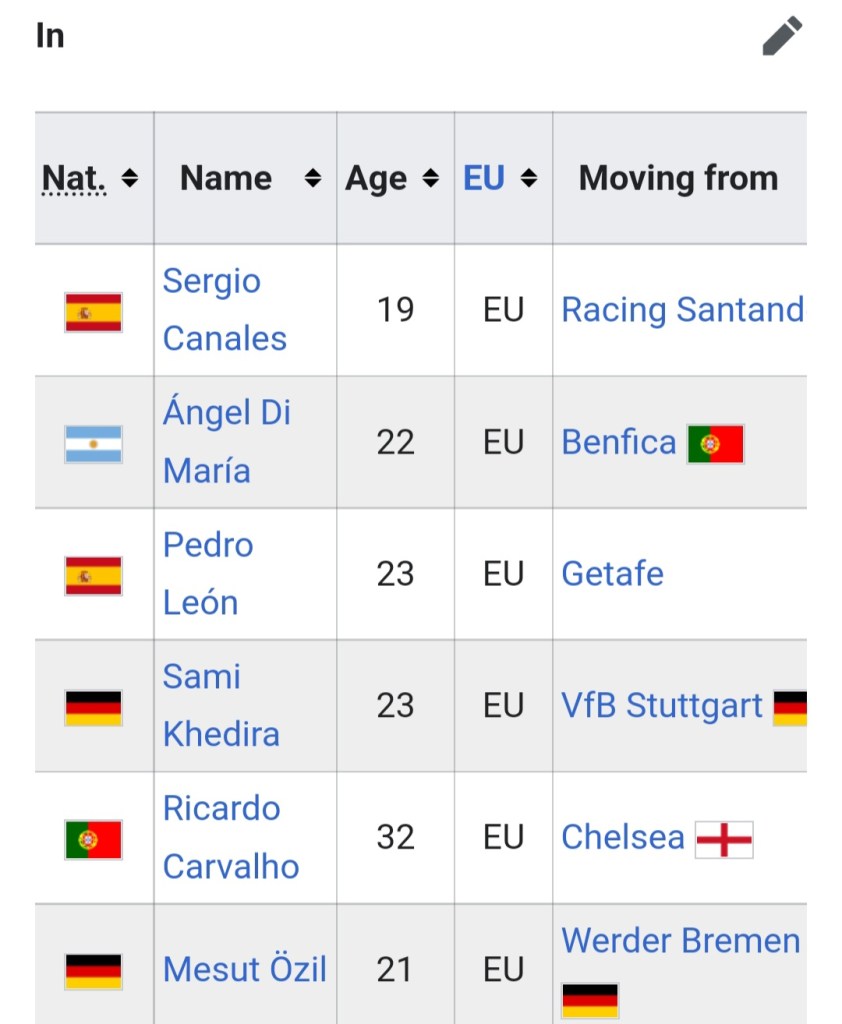Open the EU header link
This screenshot has width=842, height=1024.
(484, 178)
